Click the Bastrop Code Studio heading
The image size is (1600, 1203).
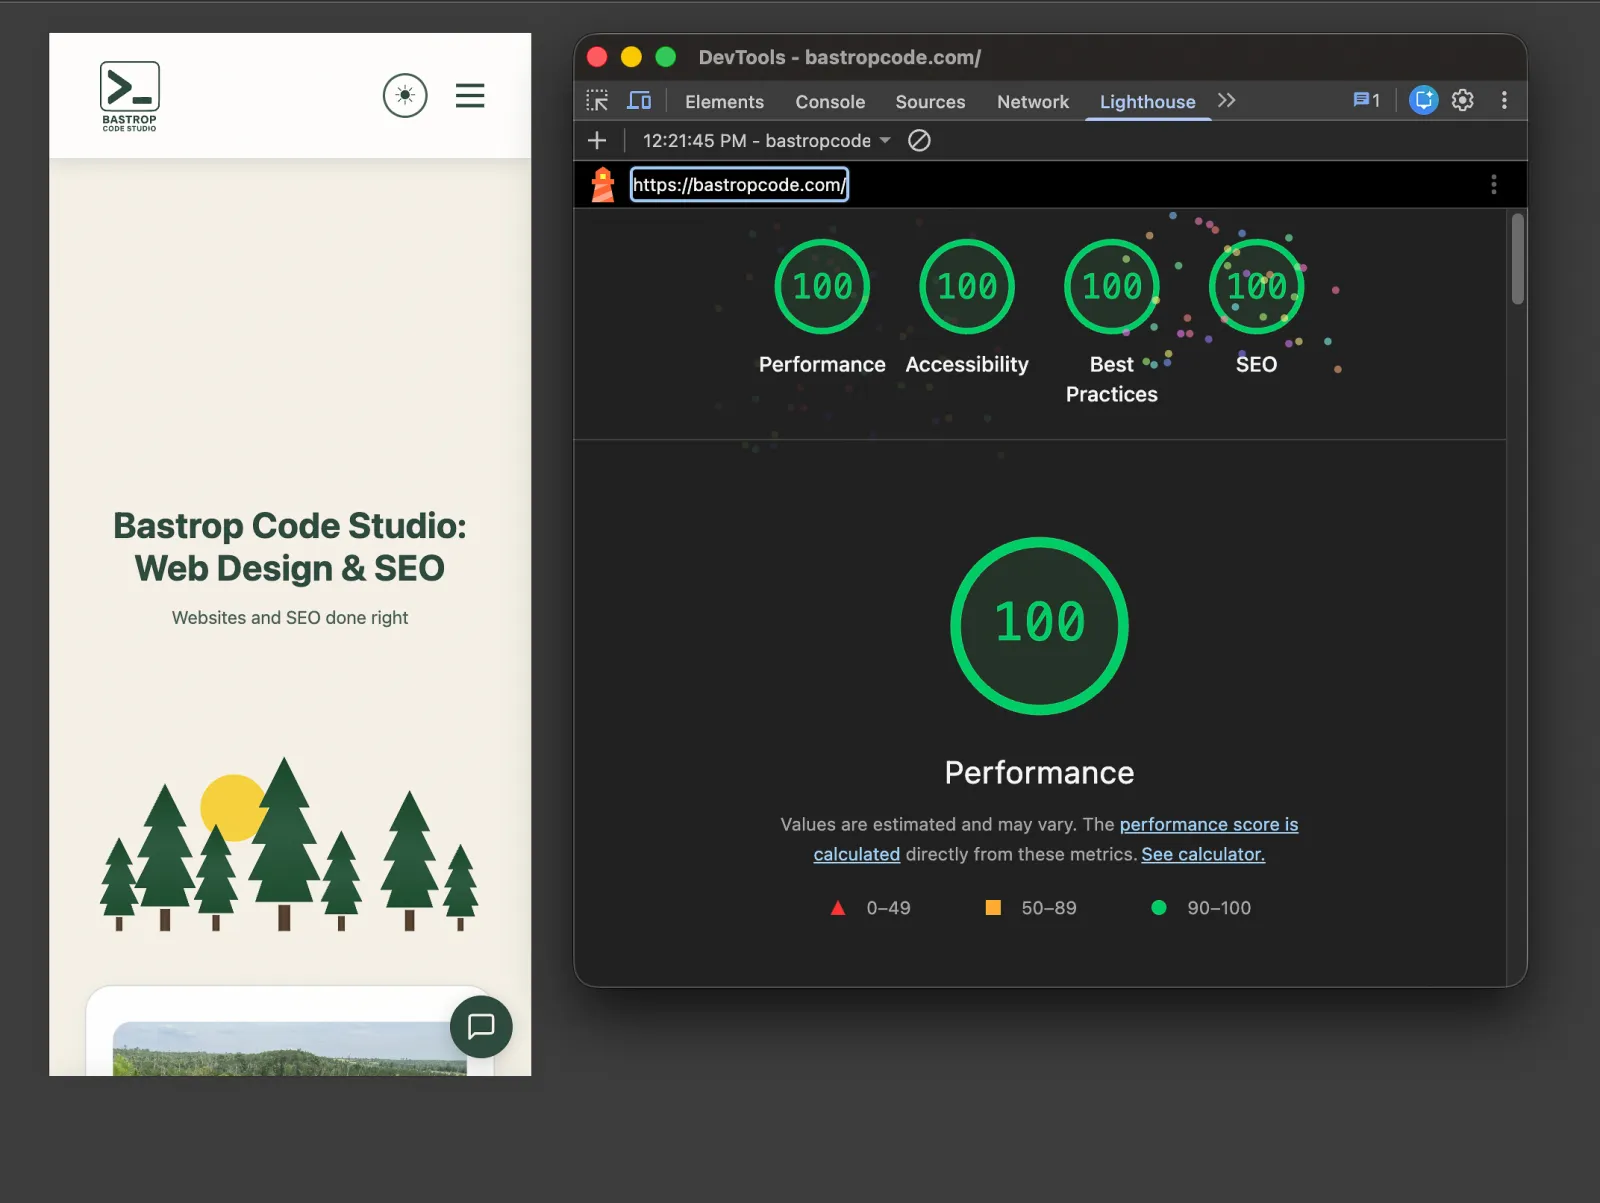(x=290, y=547)
